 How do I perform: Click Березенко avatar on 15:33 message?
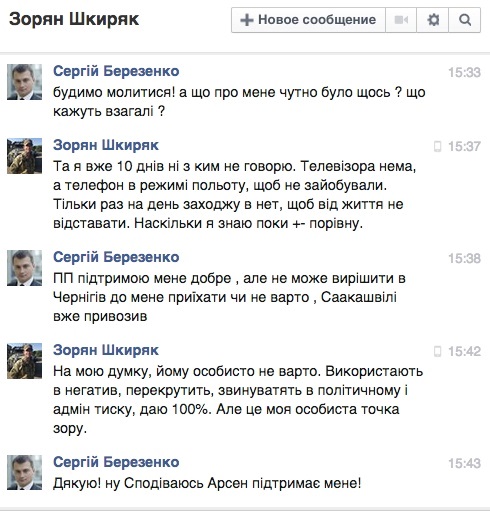pyautogui.click(x=25, y=82)
